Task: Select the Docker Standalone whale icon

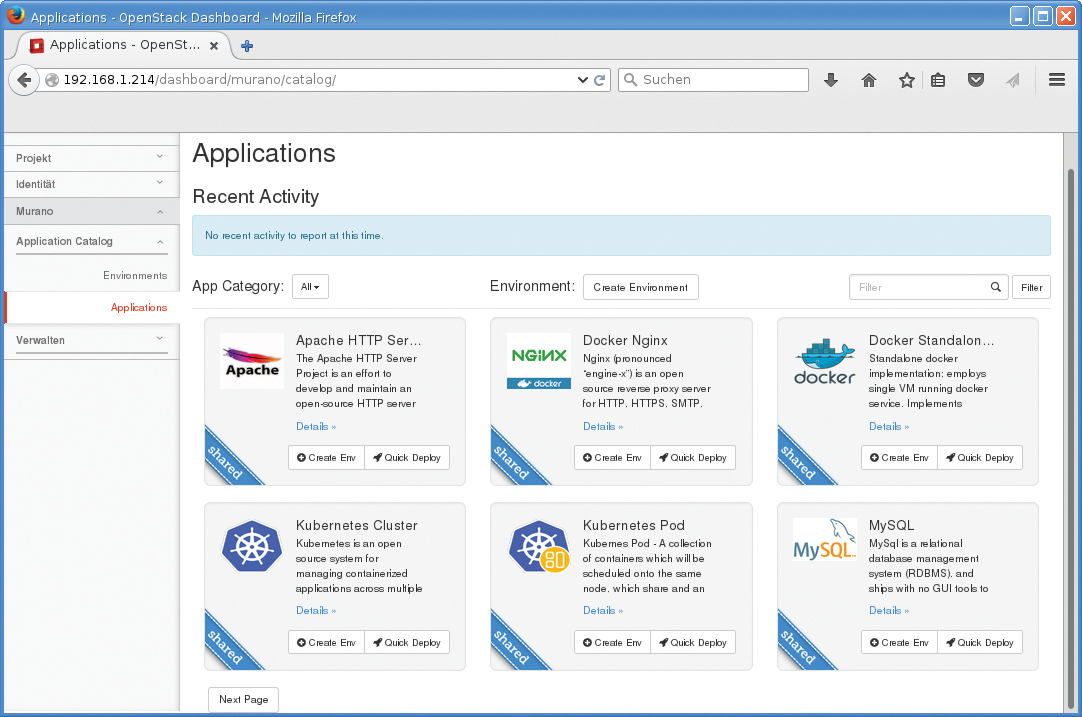Action: click(824, 361)
